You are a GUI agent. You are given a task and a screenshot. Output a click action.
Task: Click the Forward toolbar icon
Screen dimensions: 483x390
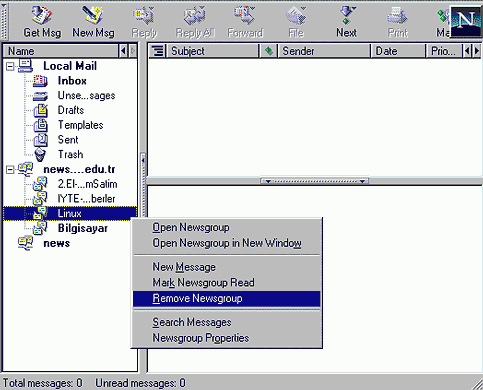pyautogui.click(x=245, y=15)
